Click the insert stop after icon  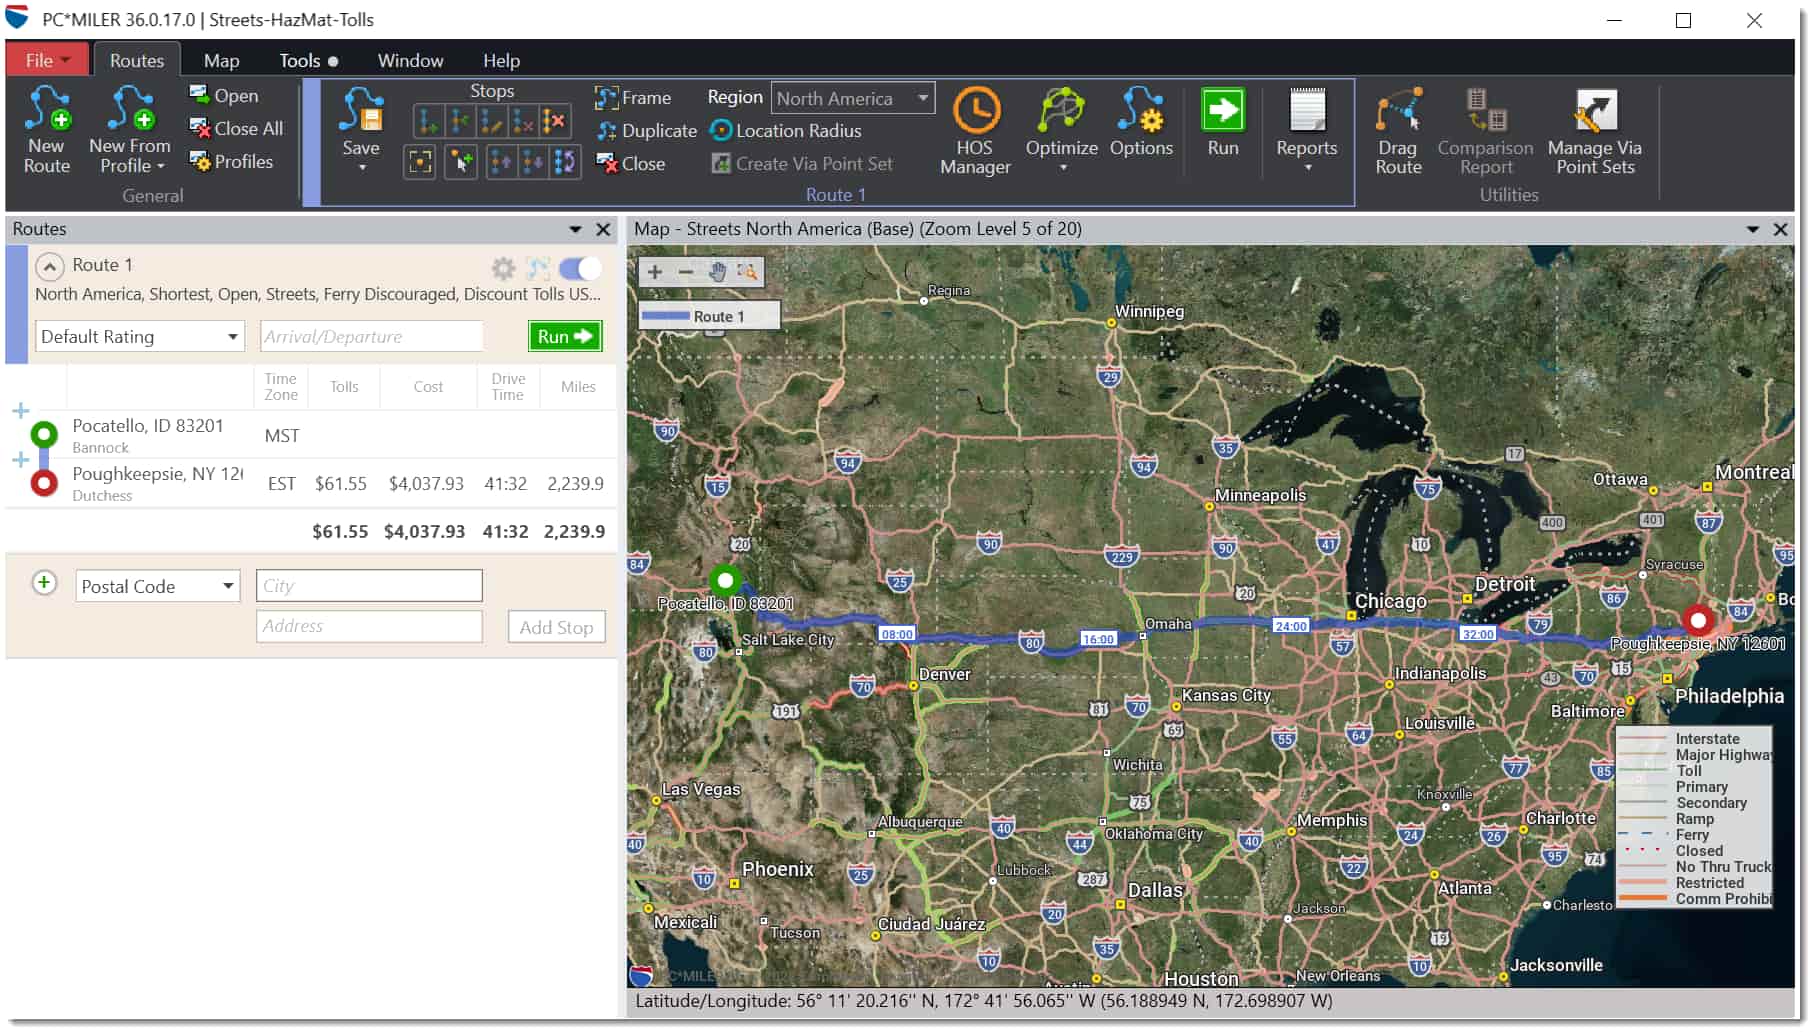(428, 122)
